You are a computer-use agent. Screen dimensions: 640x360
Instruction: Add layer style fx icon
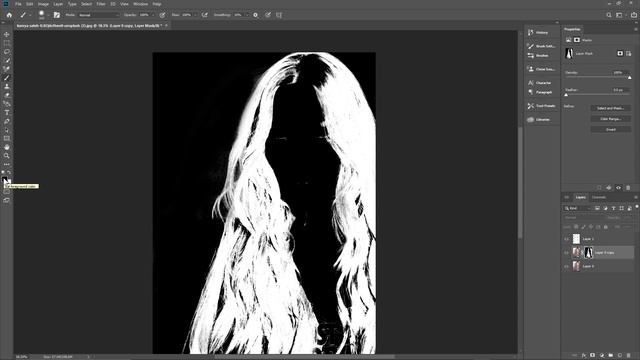click(x=584, y=356)
